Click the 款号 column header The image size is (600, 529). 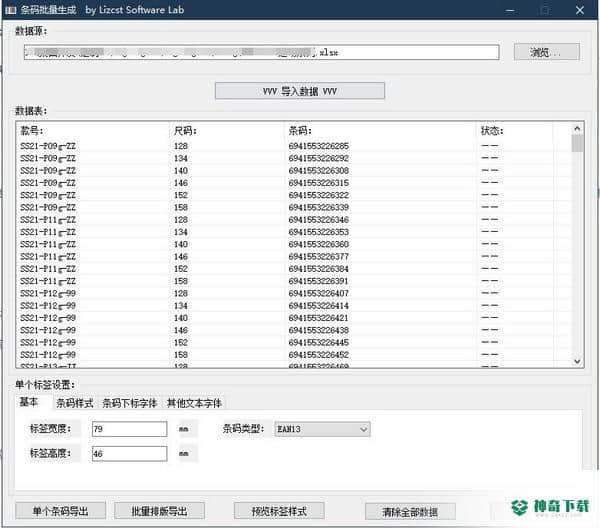(93, 131)
